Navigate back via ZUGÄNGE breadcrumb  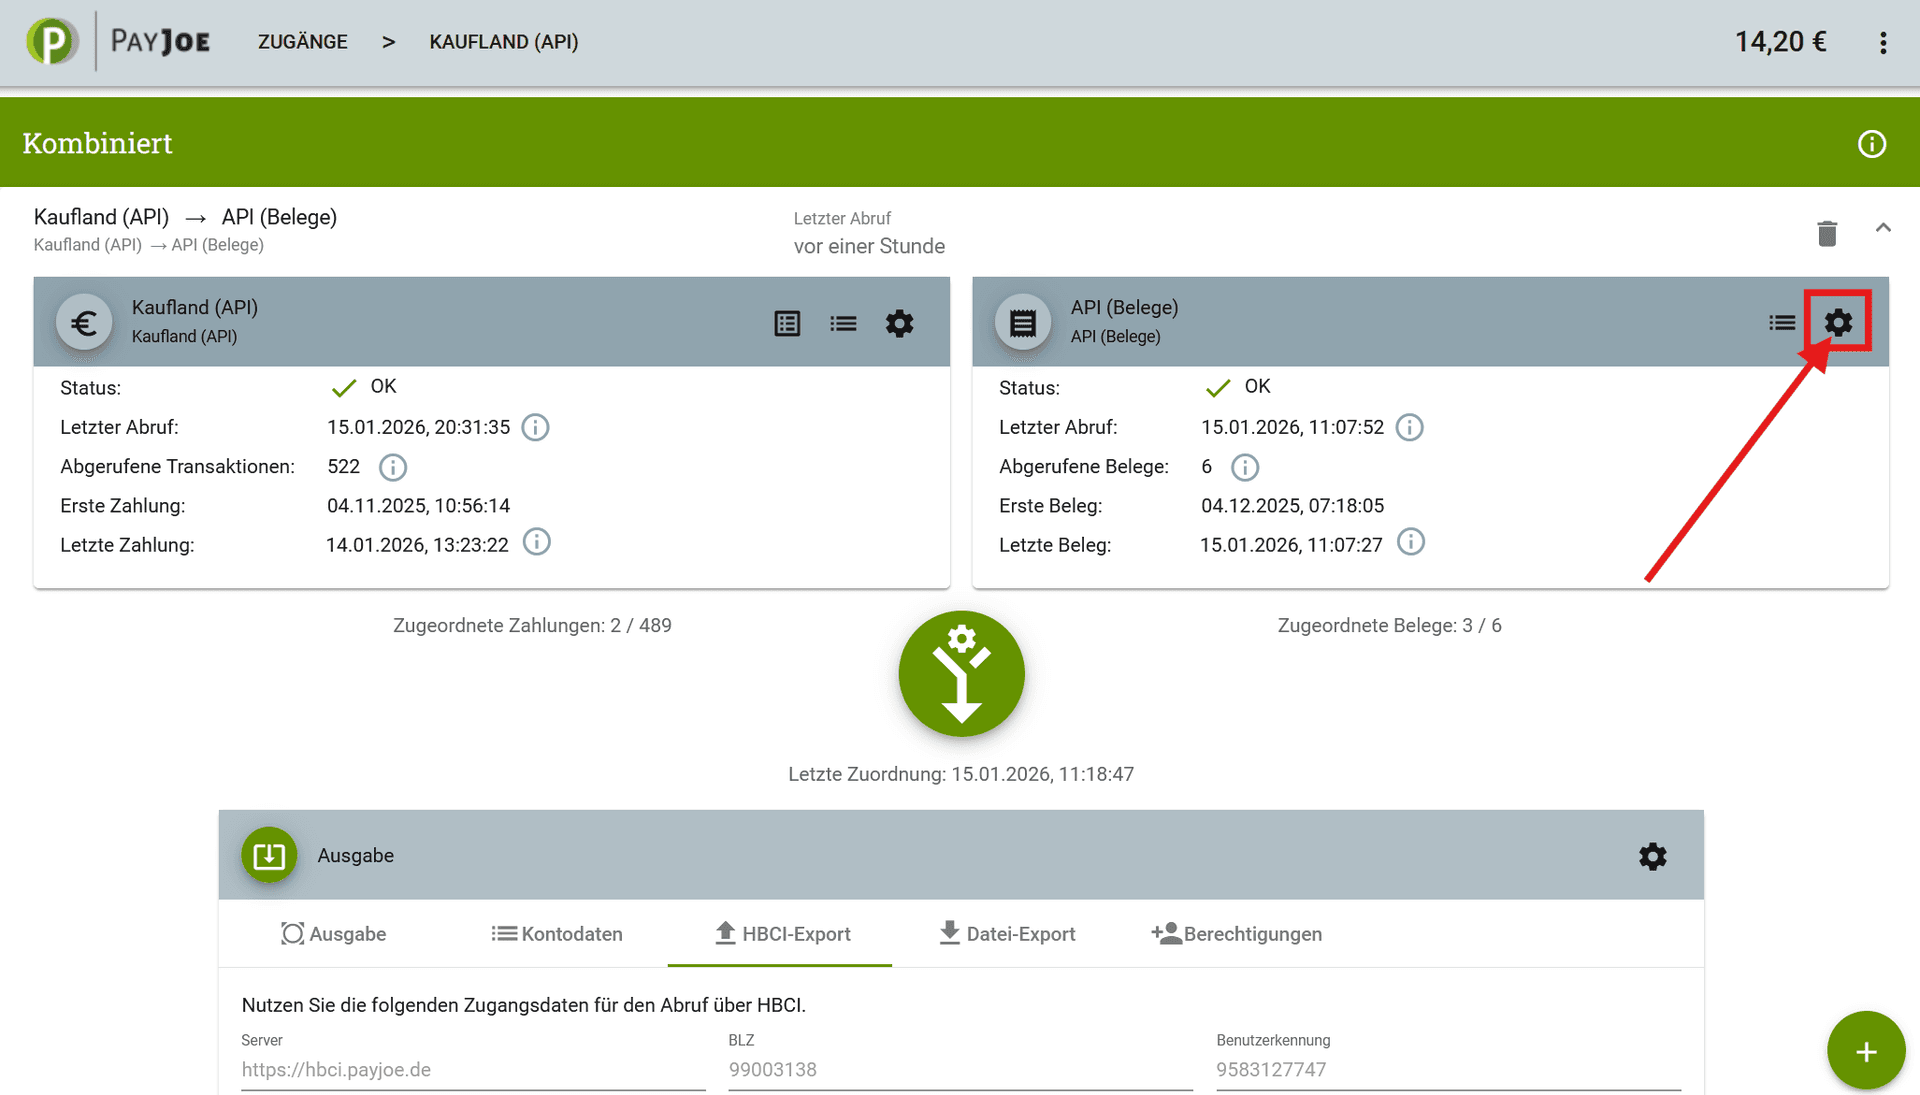click(302, 42)
